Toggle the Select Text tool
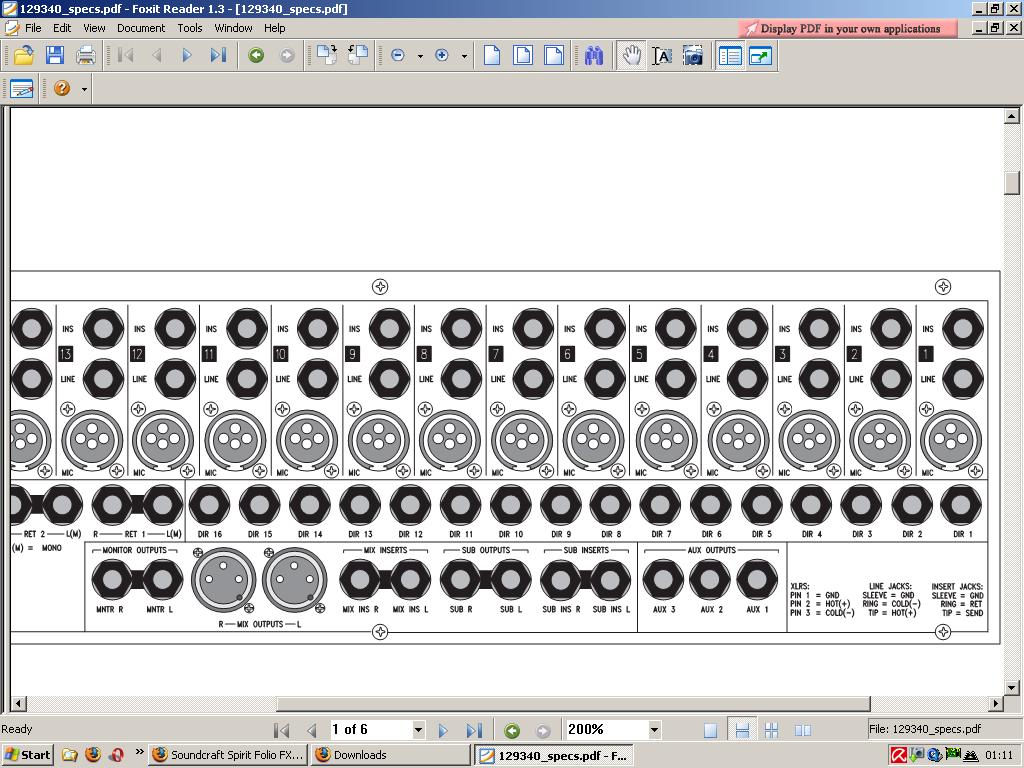The height and width of the screenshot is (768, 1024). 662,56
